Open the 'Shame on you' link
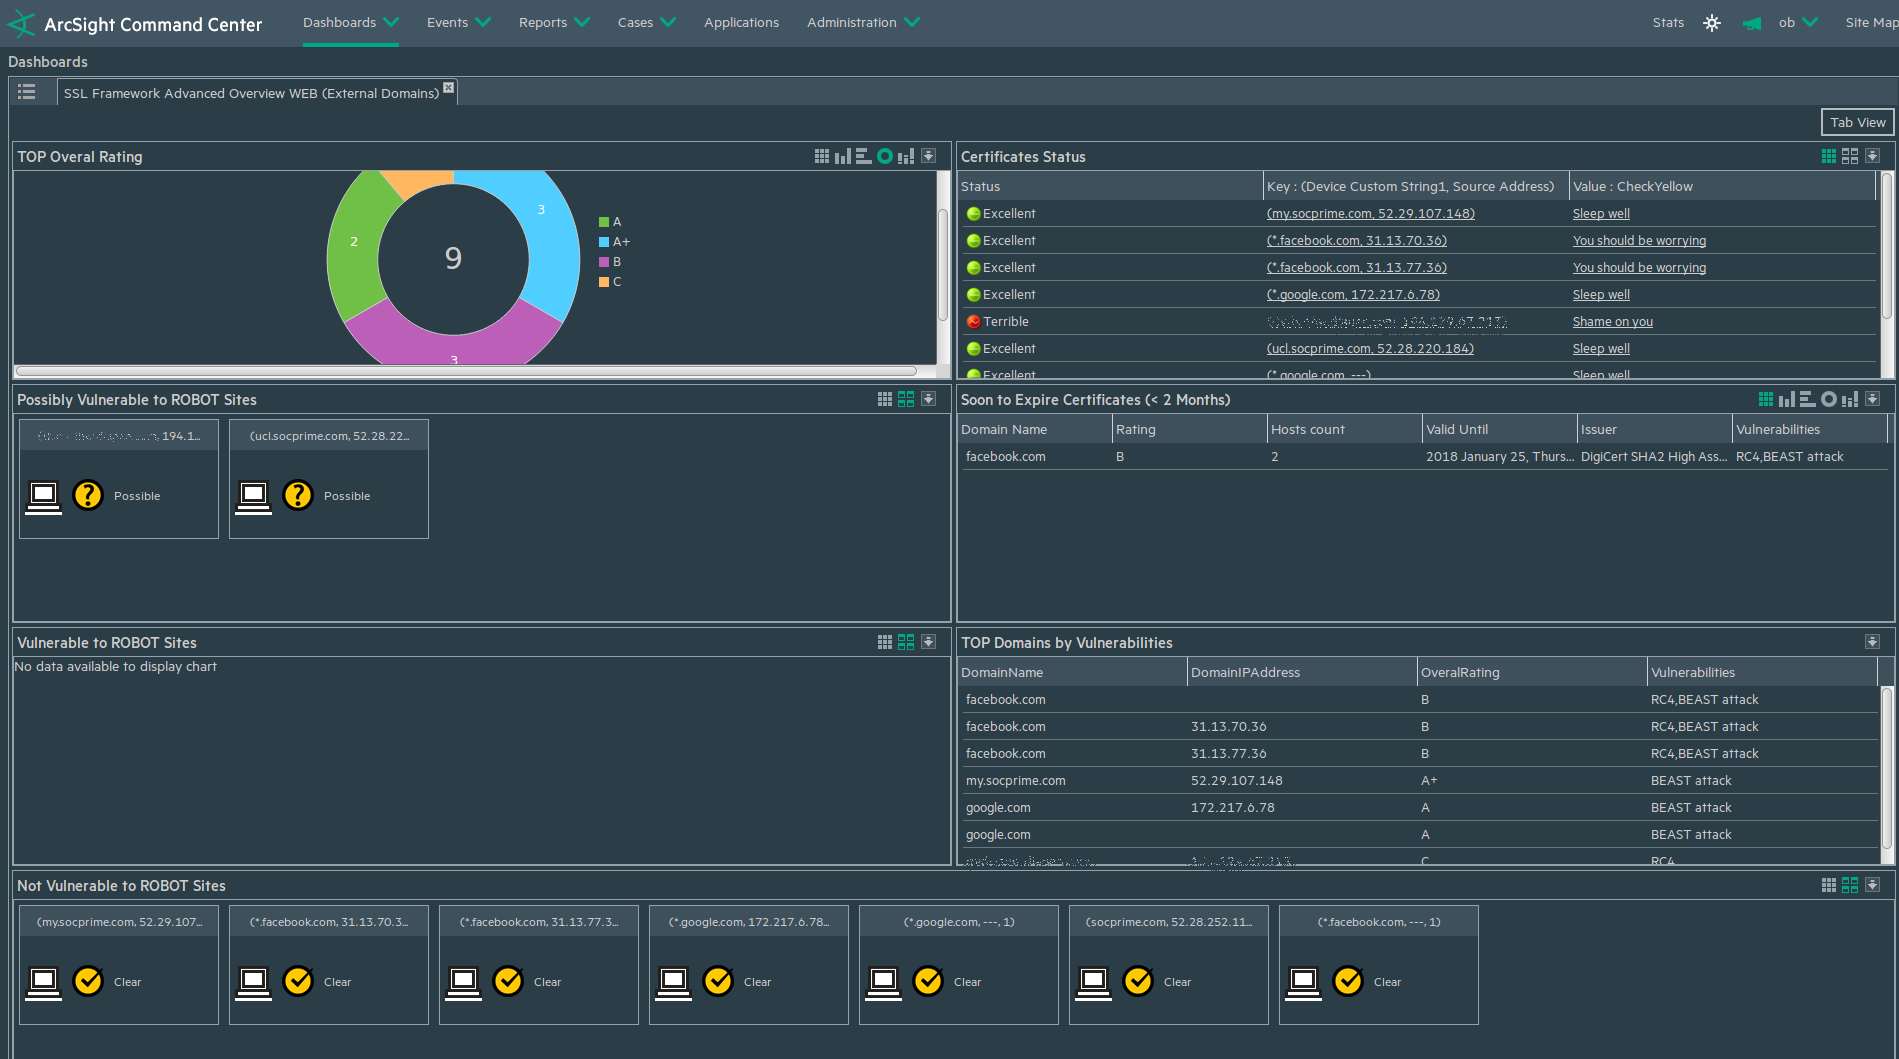The height and width of the screenshot is (1059, 1899). [1612, 322]
